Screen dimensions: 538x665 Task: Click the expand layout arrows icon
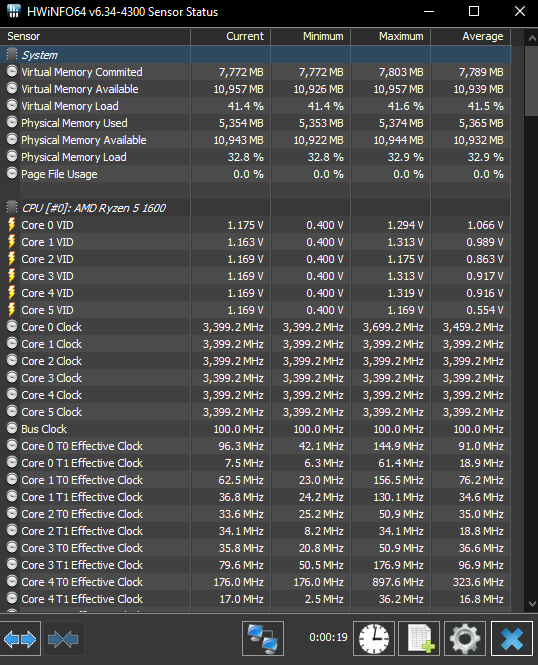point(20,639)
